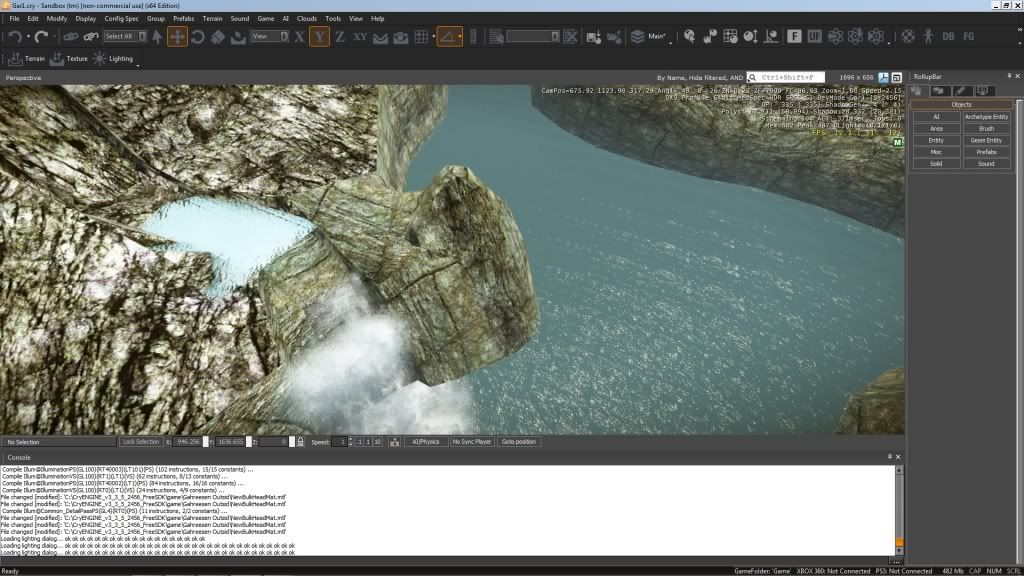Toggle the padlock icon beside Z
1024x576 pixels.
pos(300,442)
